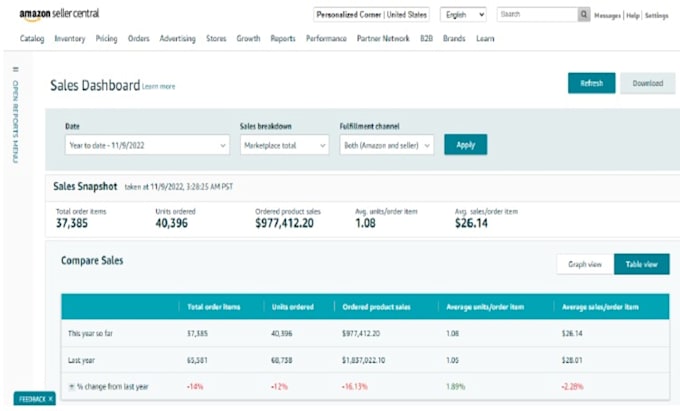Focus the Search input field
This screenshot has width=680, height=411.
pyautogui.click(x=537, y=15)
